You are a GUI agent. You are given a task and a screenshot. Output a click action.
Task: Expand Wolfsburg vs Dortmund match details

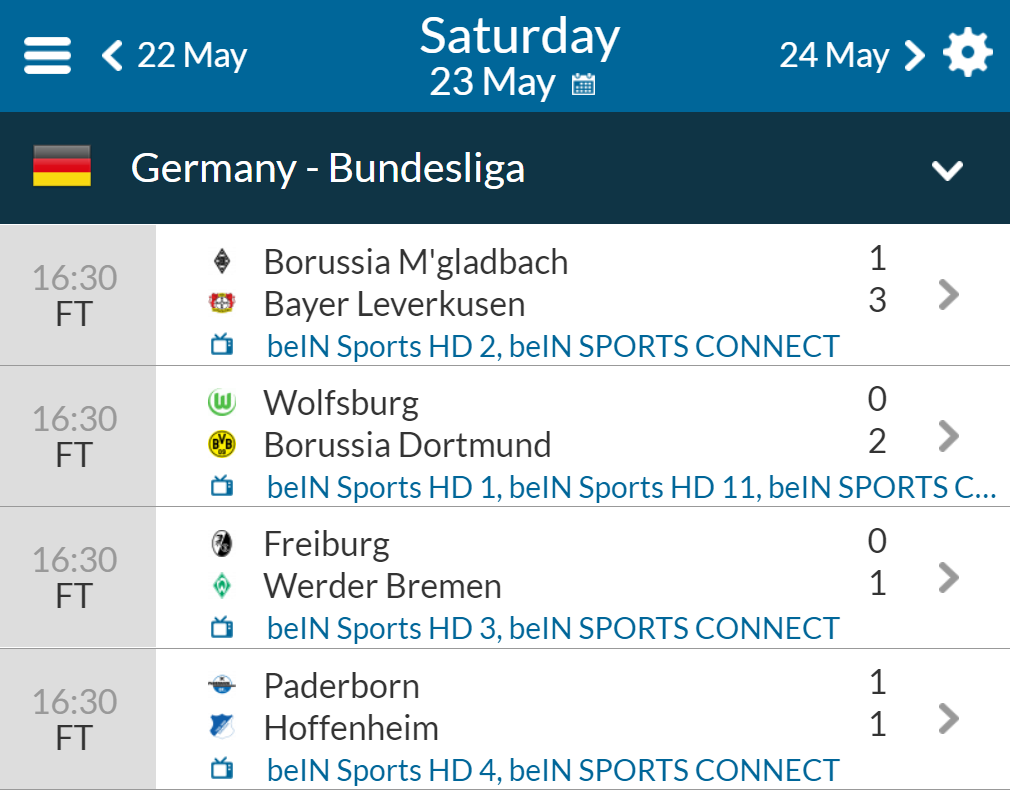(948, 436)
